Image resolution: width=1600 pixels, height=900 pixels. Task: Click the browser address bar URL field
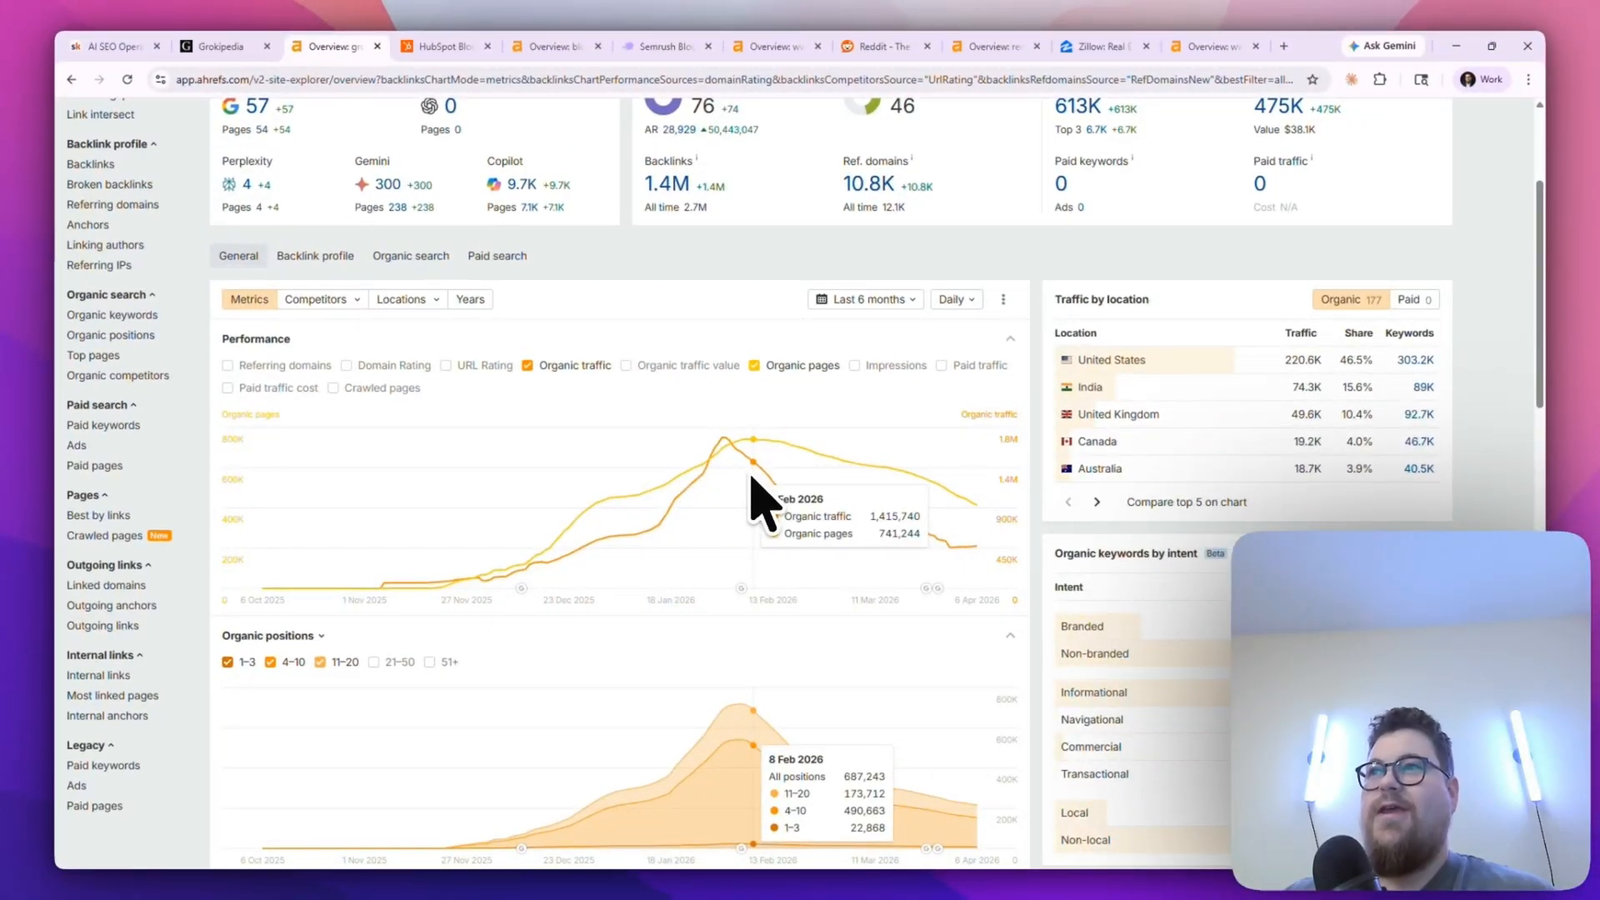[x=700, y=79]
